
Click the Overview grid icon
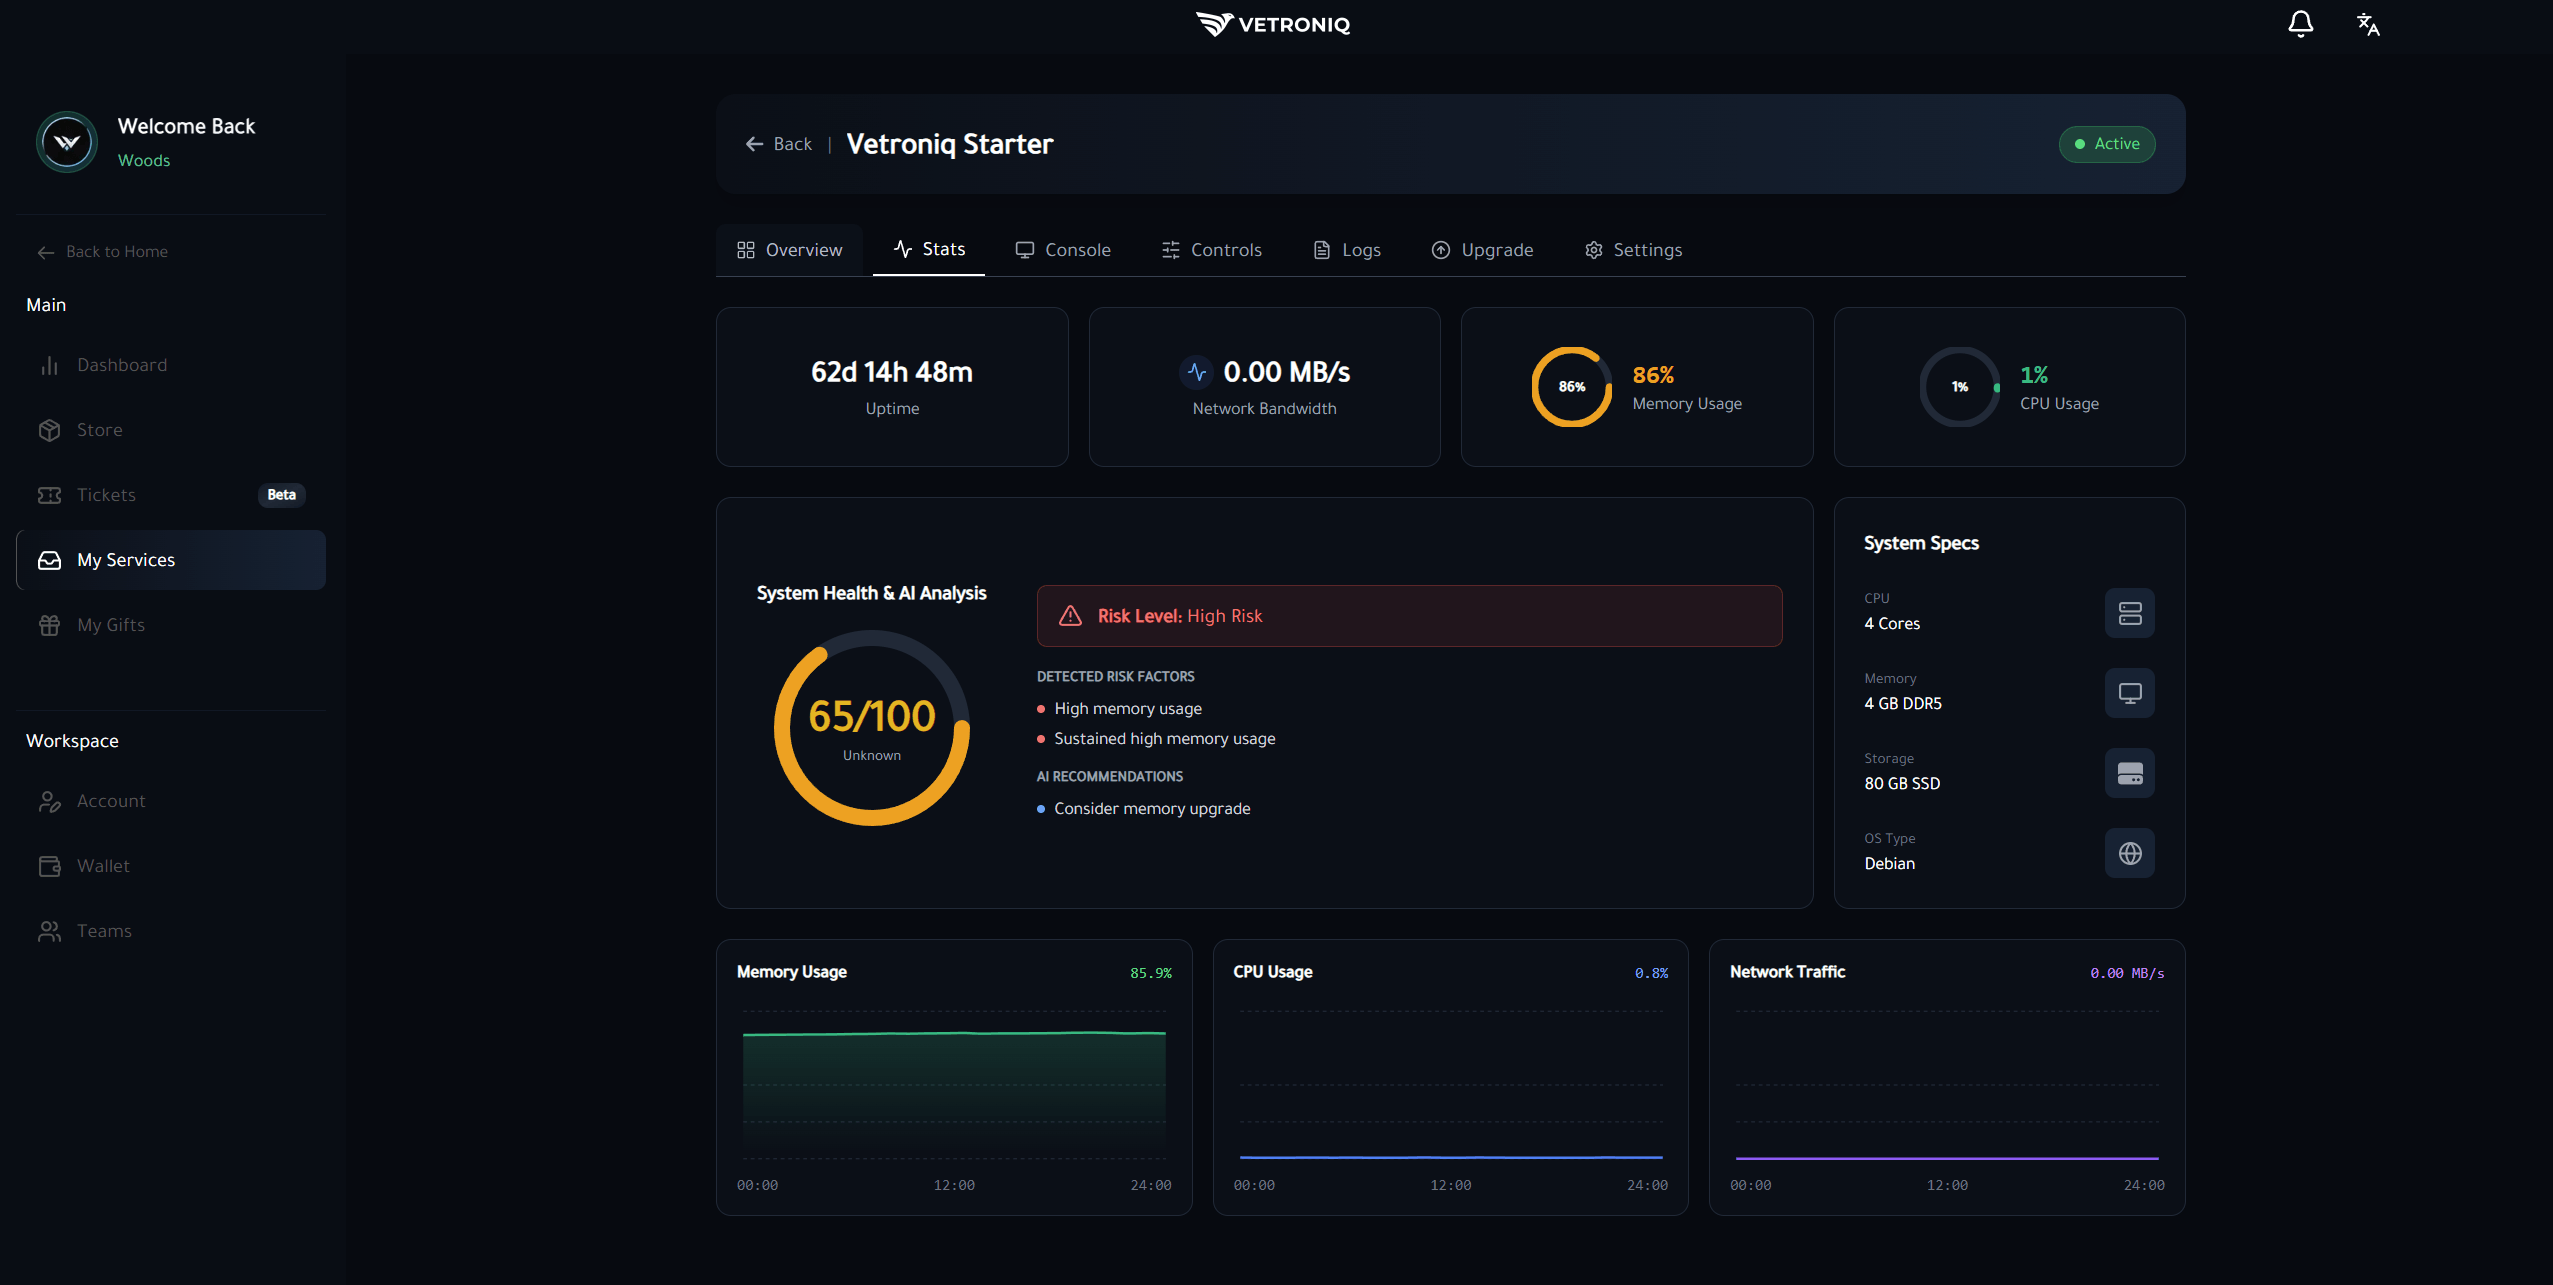pos(746,250)
